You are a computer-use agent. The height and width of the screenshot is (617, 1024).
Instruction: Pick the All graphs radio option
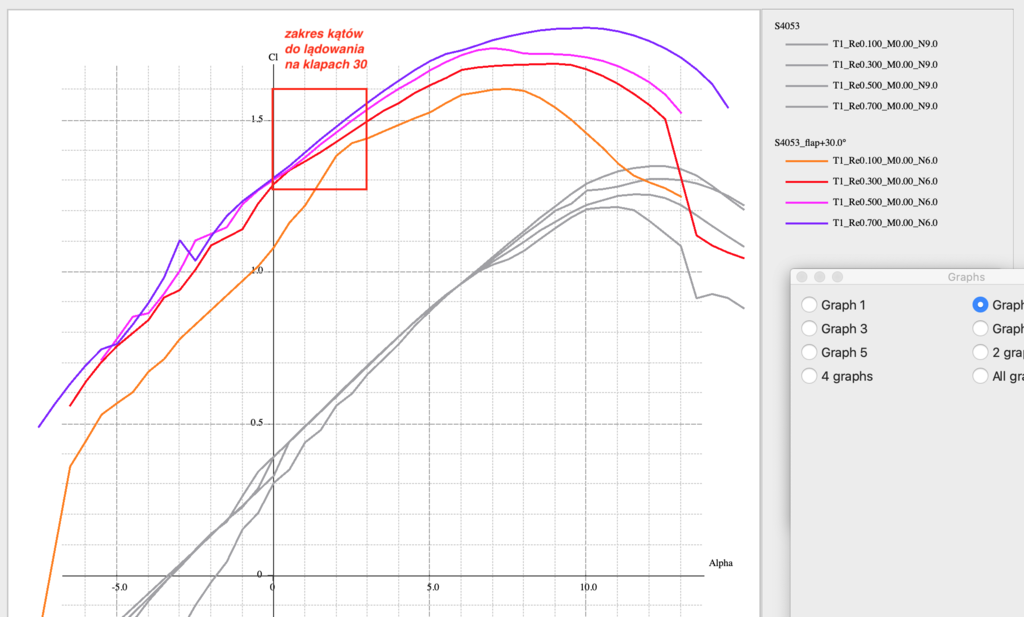click(x=981, y=377)
